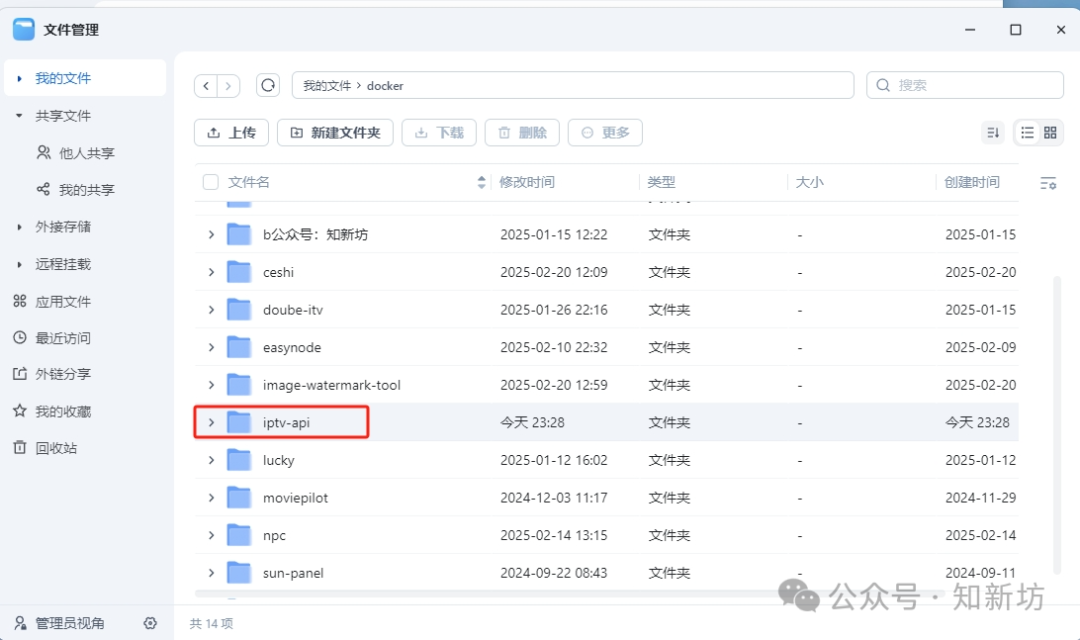
Task: Click the 上传 upload button
Action: pyautogui.click(x=231, y=133)
